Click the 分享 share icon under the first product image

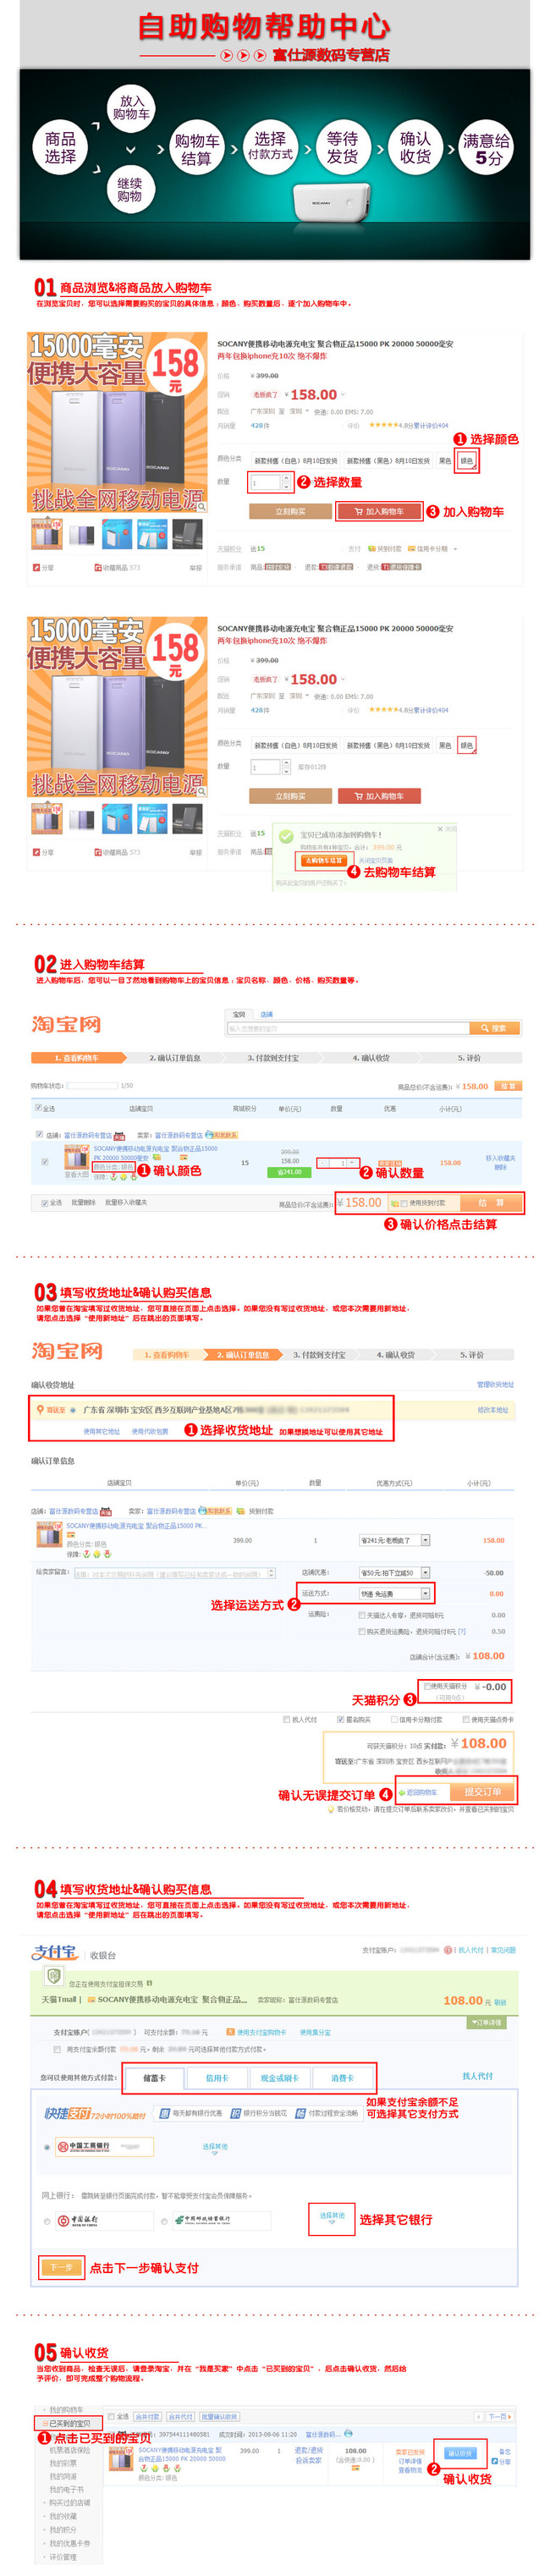click(x=43, y=567)
